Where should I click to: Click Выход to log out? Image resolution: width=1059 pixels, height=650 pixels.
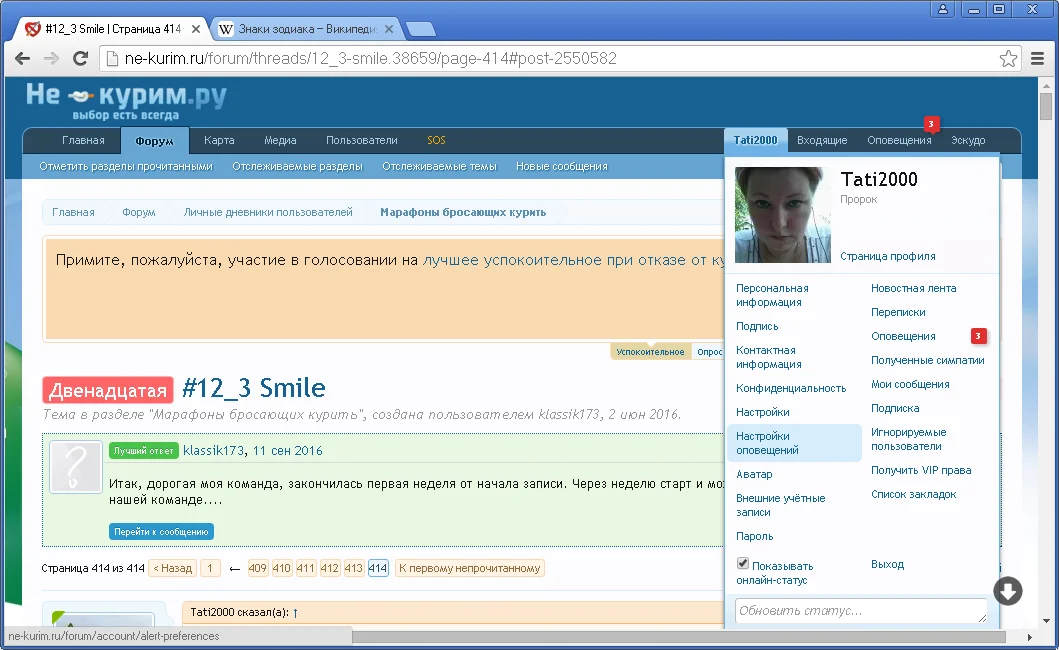coord(887,564)
